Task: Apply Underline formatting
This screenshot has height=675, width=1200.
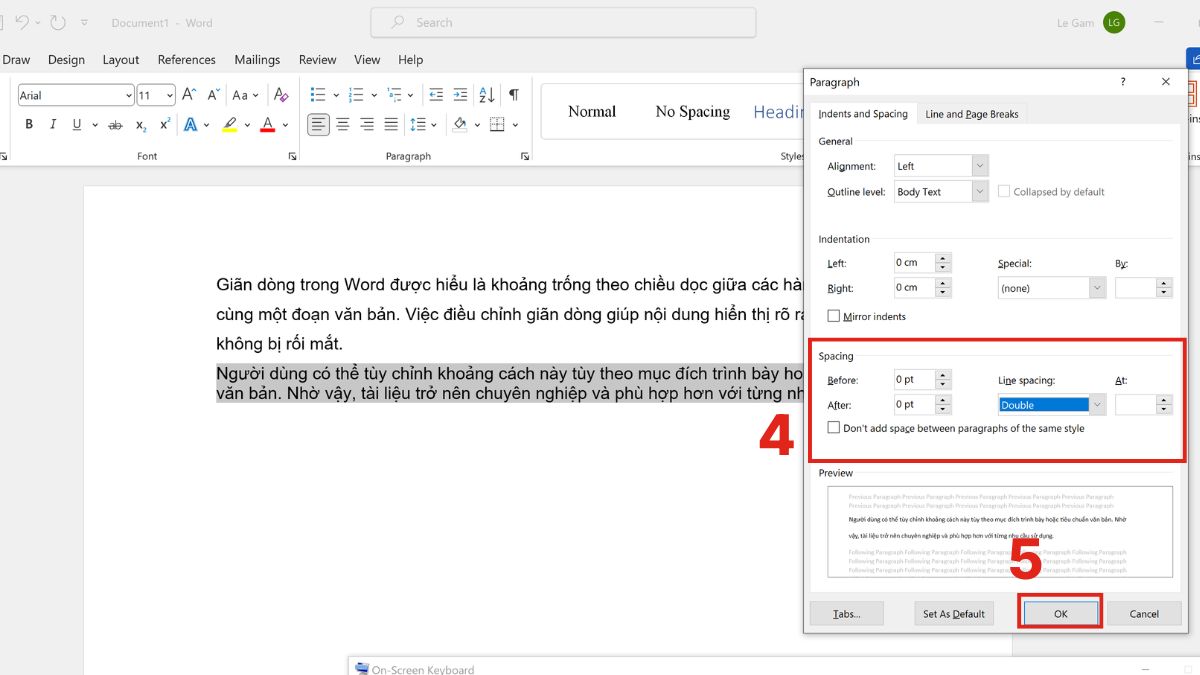Action: point(77,125)
